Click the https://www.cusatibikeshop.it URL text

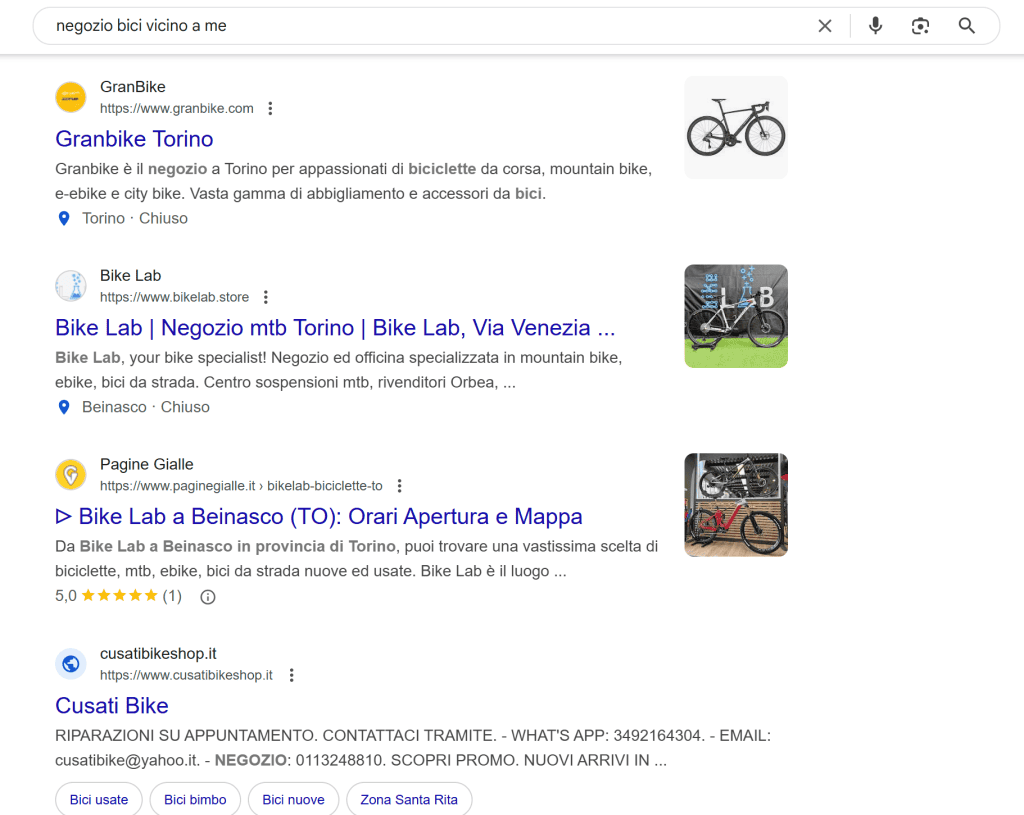click(186, 675)
